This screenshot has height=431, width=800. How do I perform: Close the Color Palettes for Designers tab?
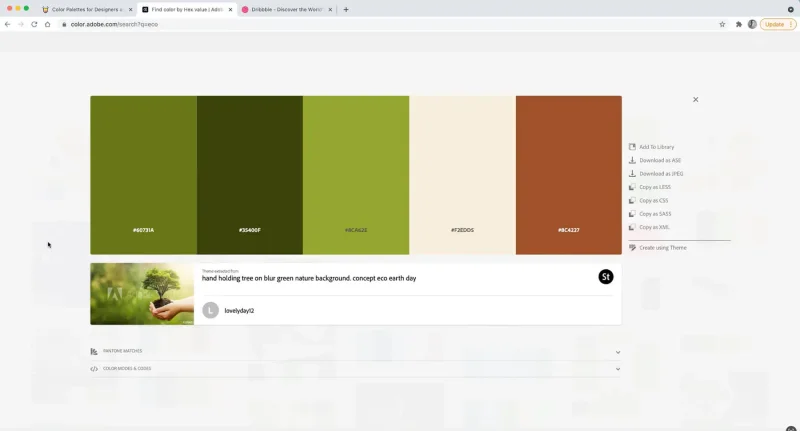pos(131,9)
